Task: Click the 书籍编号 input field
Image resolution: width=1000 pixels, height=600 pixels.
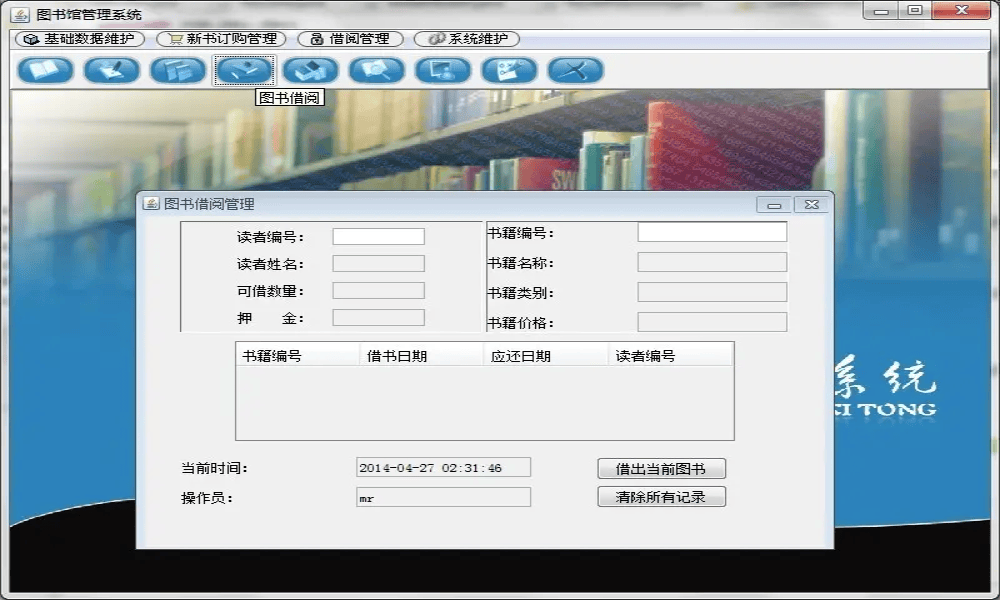Action: coord(711,230)
